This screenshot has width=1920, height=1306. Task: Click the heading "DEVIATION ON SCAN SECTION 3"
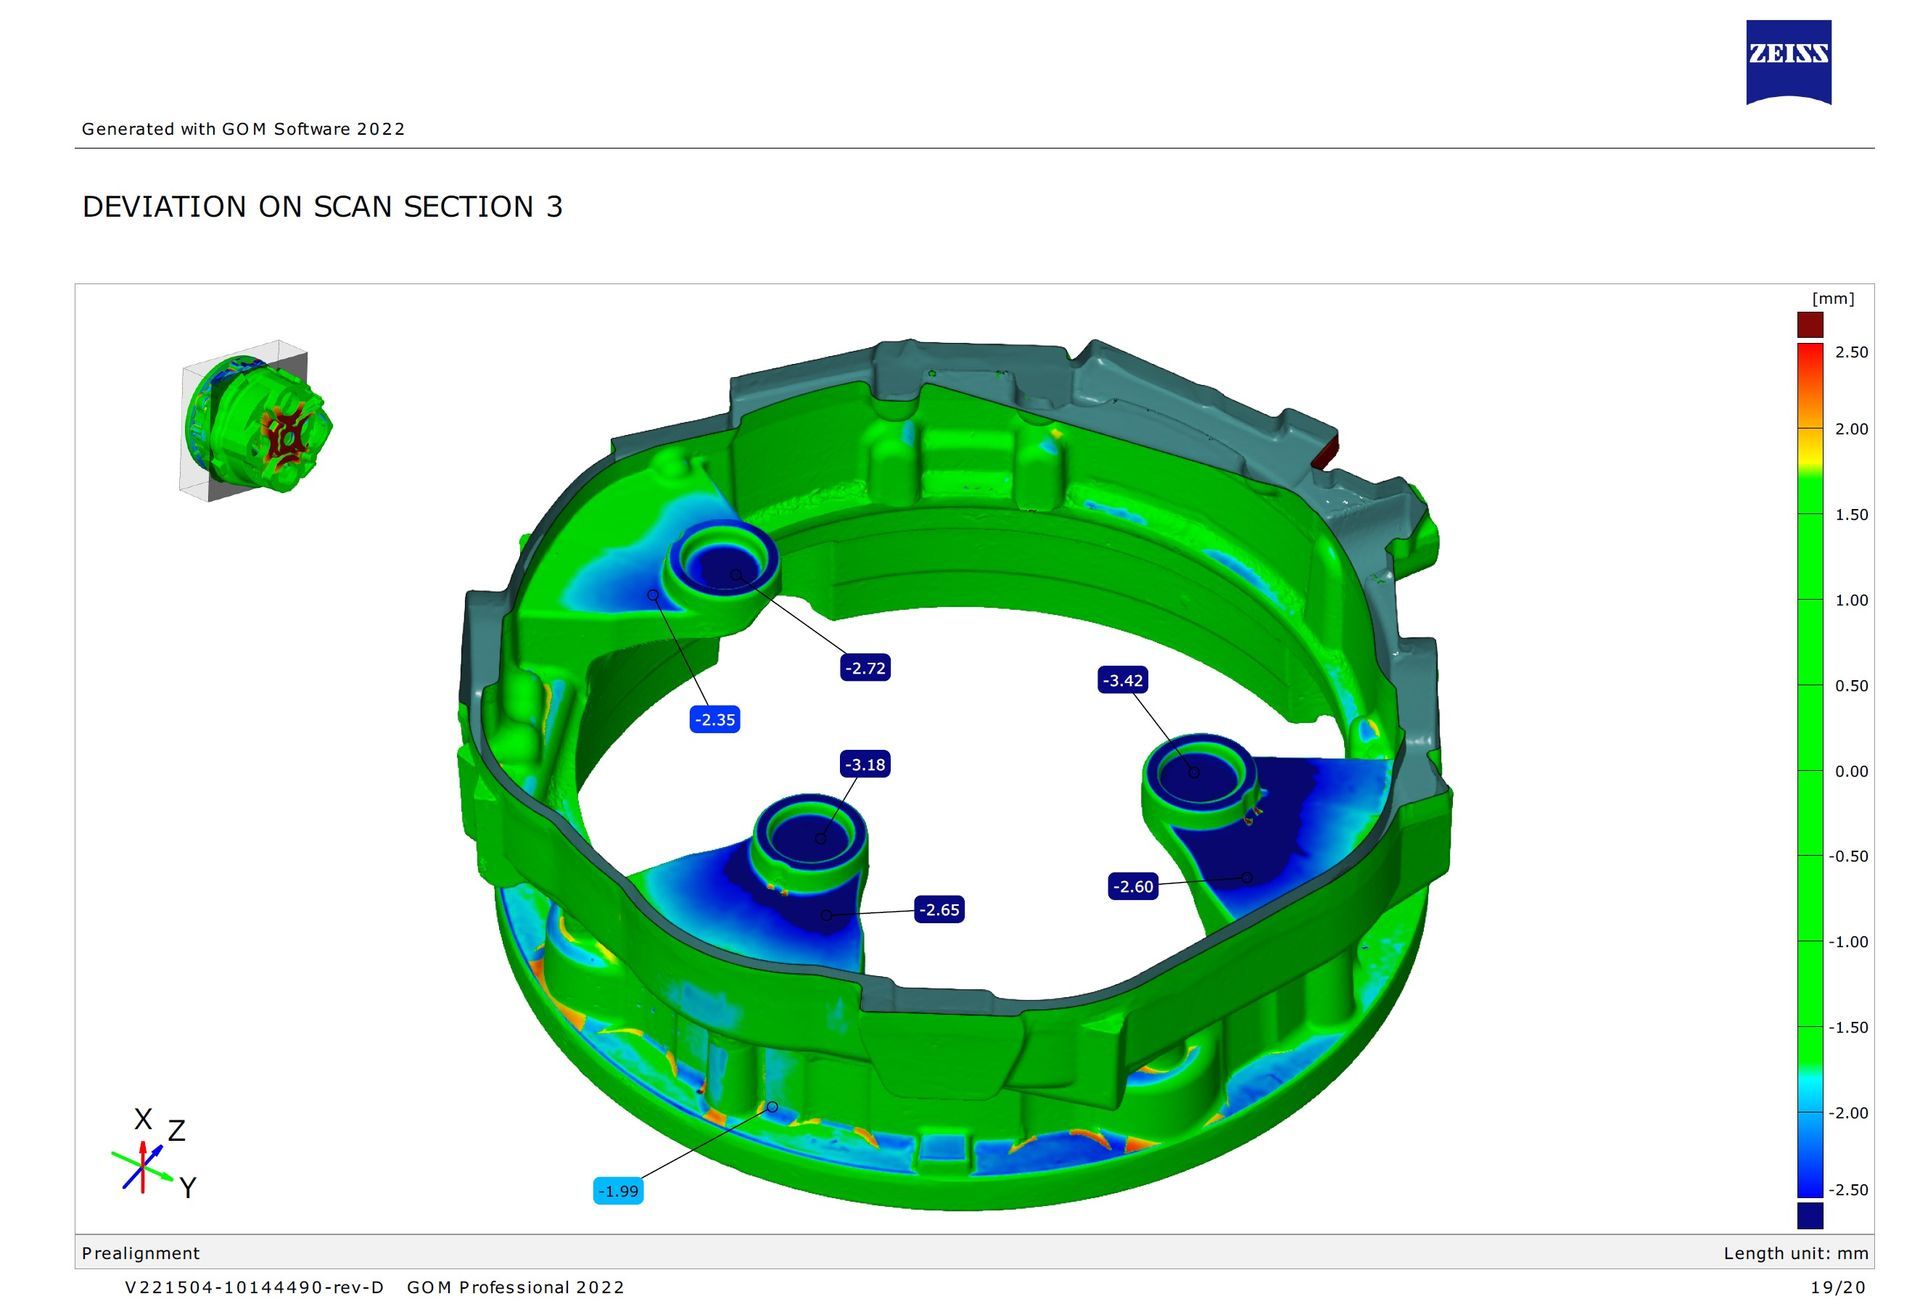click(322, 207)
